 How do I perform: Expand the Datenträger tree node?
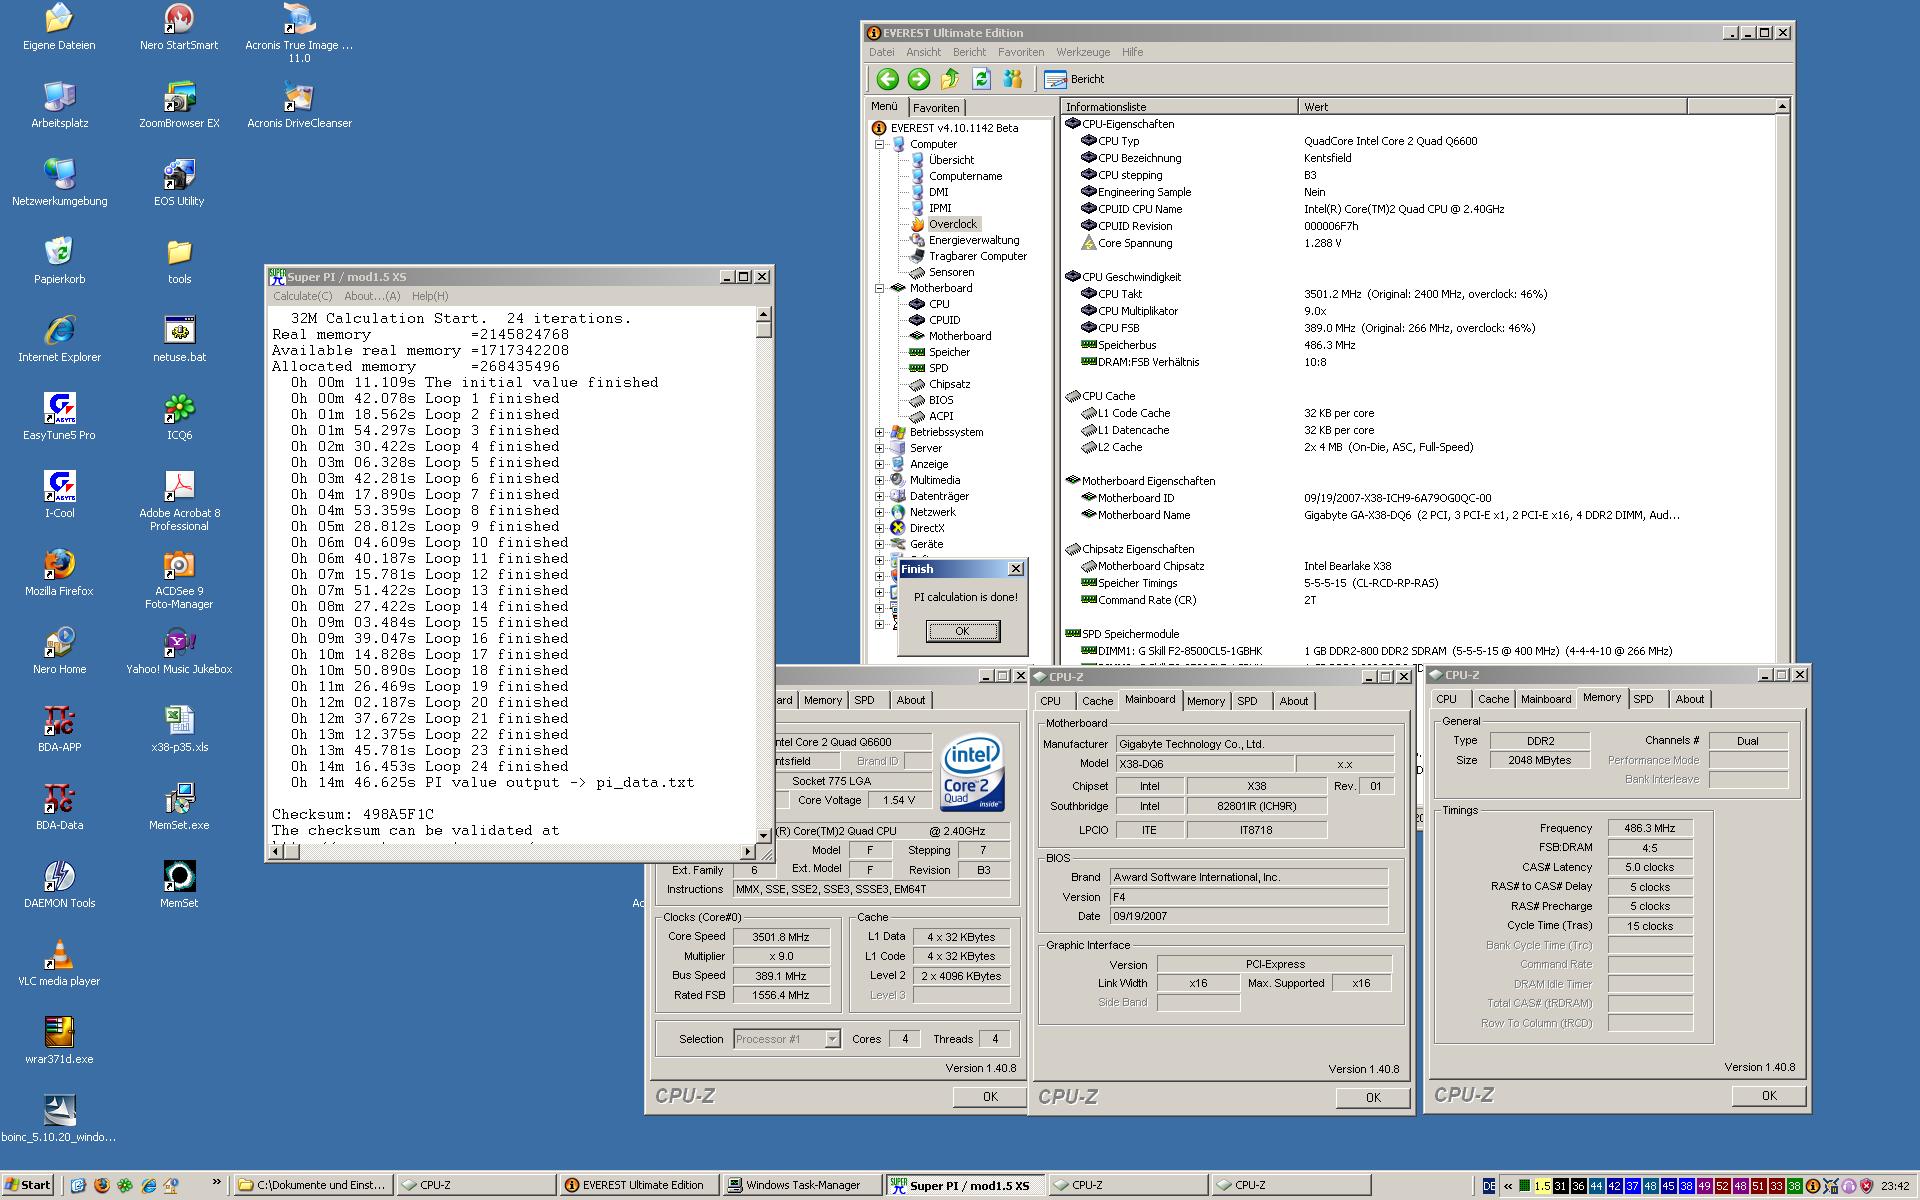(x=880, y=496)
